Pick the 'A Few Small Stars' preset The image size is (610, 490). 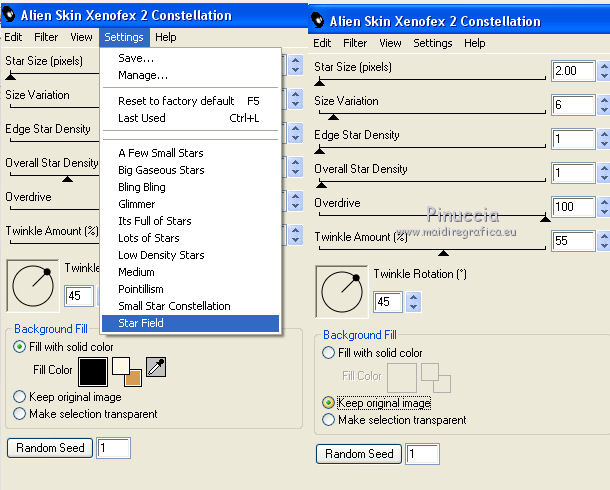[191, 153]
